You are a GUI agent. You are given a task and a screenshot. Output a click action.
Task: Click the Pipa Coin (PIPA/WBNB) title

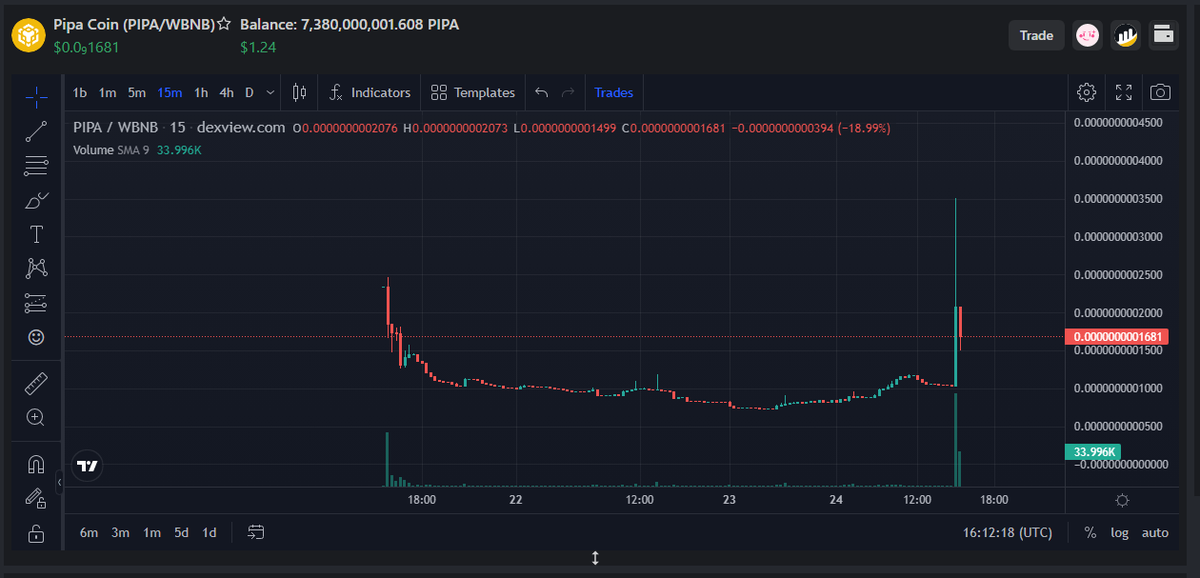pos(134,23)
